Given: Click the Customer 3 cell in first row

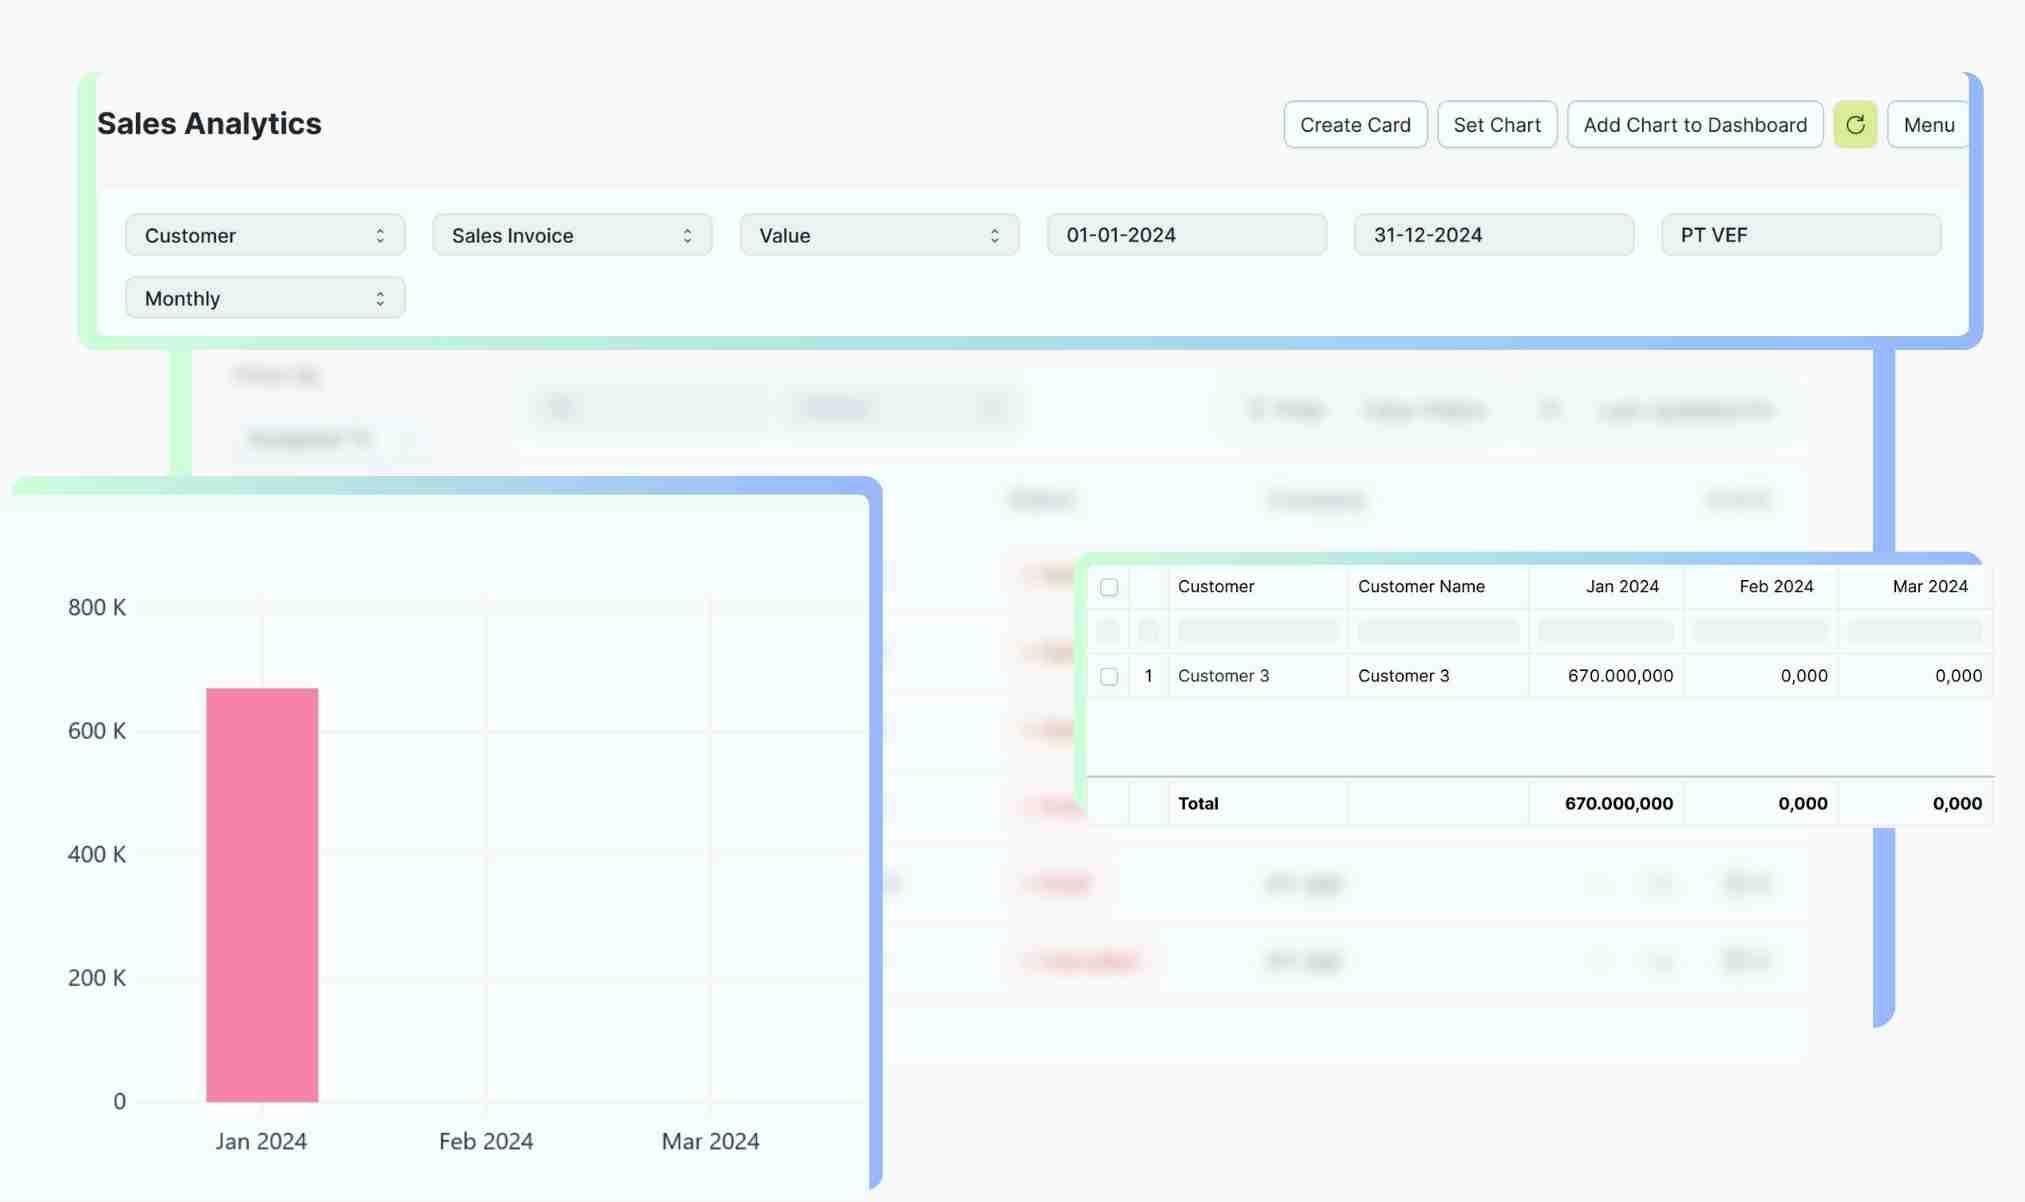Looking at the screenshot, I should pyautogui.click(x=1223, y=676).
